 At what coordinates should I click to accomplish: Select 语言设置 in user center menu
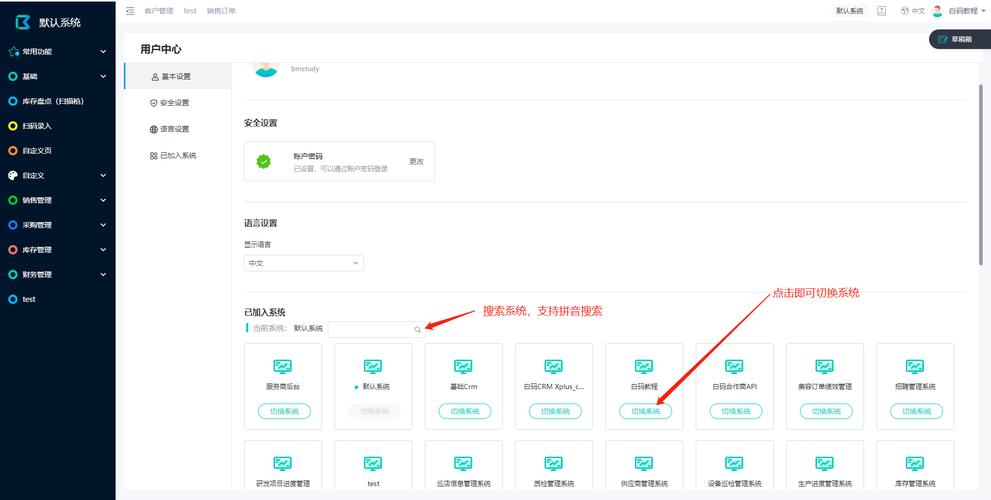click(x=178, y=129)
